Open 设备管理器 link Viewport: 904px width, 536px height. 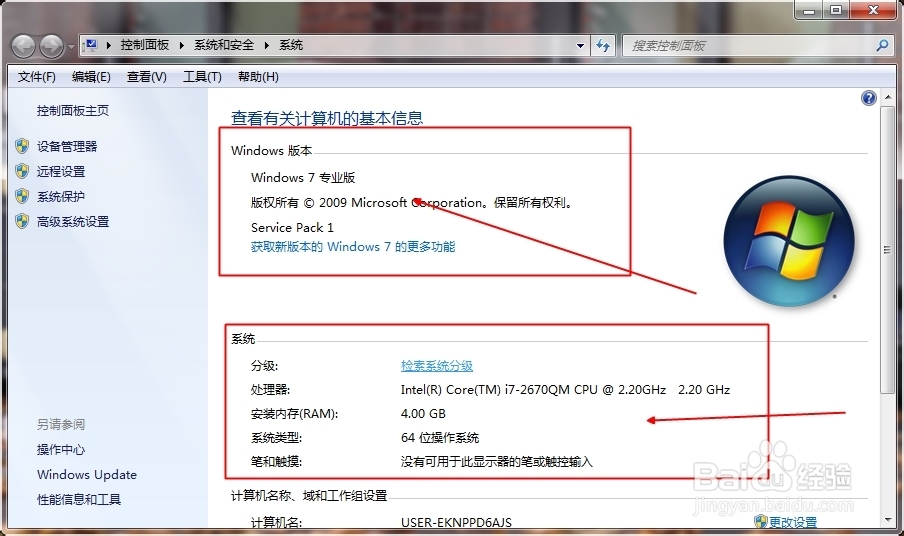tap(67, 146)
